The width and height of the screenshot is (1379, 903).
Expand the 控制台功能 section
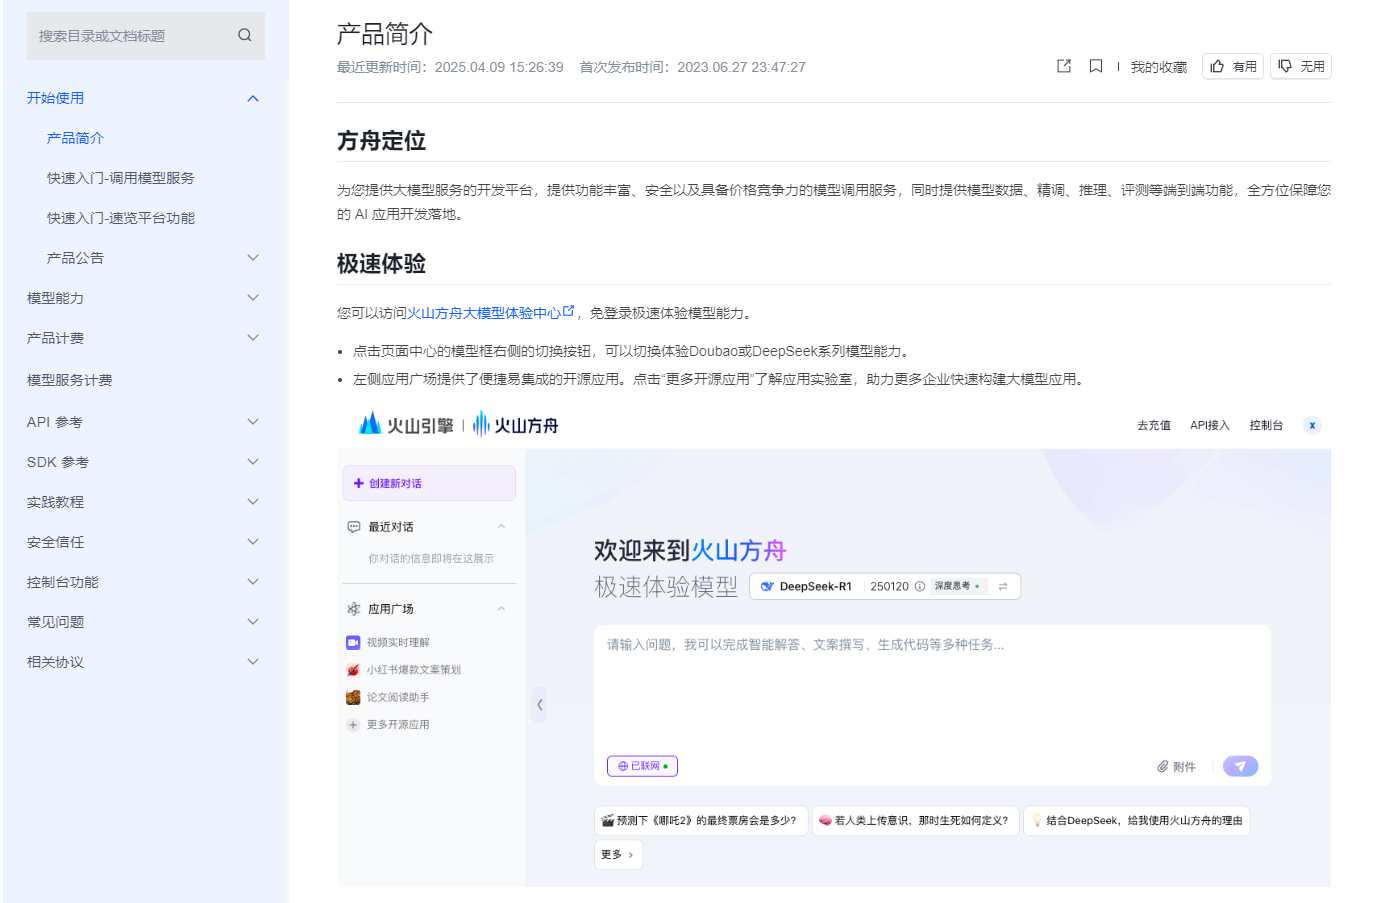point(253,582)
